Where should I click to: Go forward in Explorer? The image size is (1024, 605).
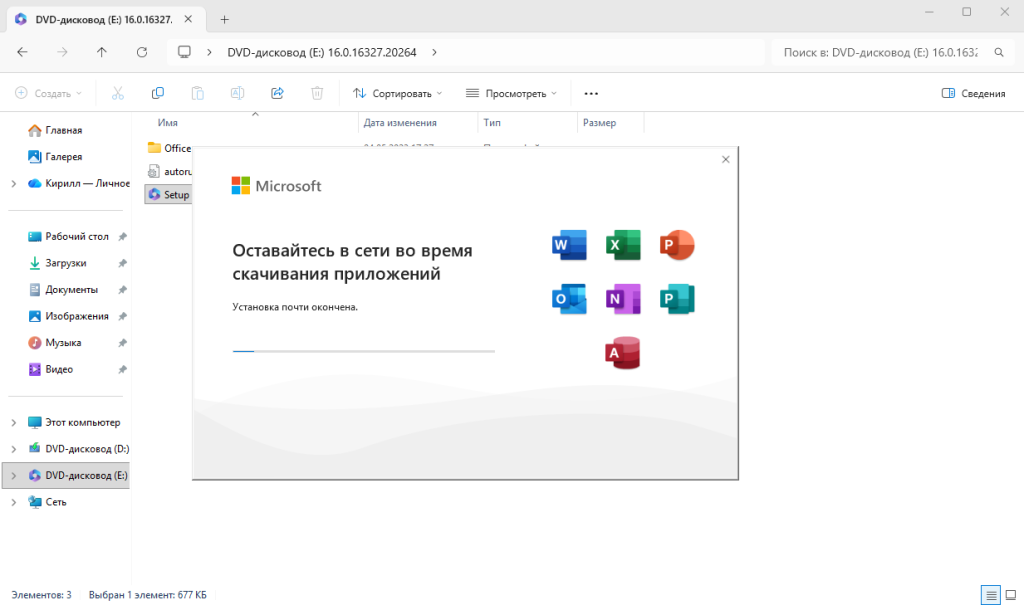(x=62, y=52)
